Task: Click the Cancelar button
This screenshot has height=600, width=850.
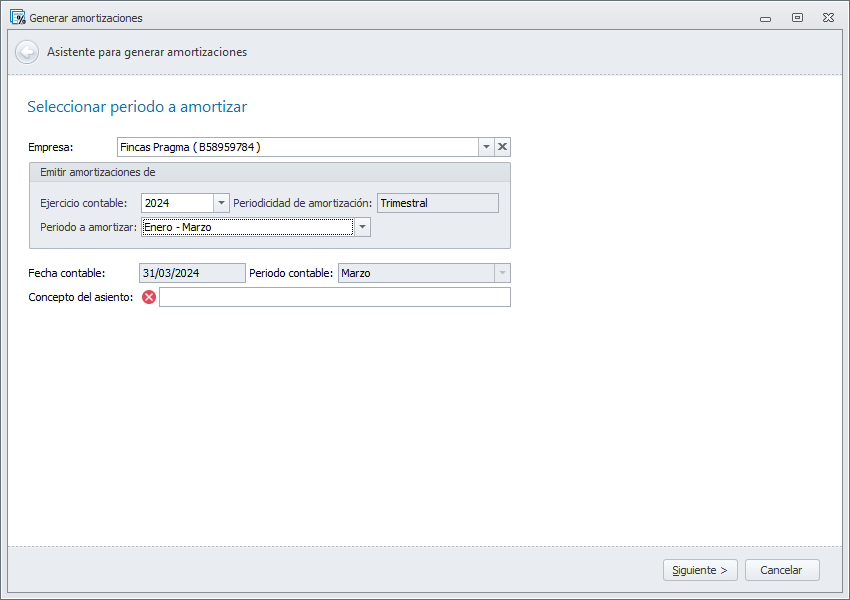Action: (x=782, y=570)
